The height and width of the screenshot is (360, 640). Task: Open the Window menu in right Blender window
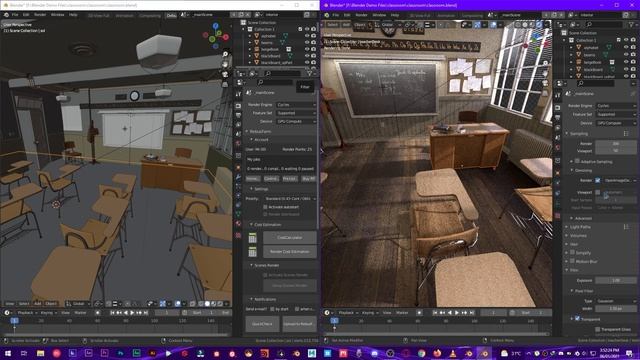tap(379, 15)
